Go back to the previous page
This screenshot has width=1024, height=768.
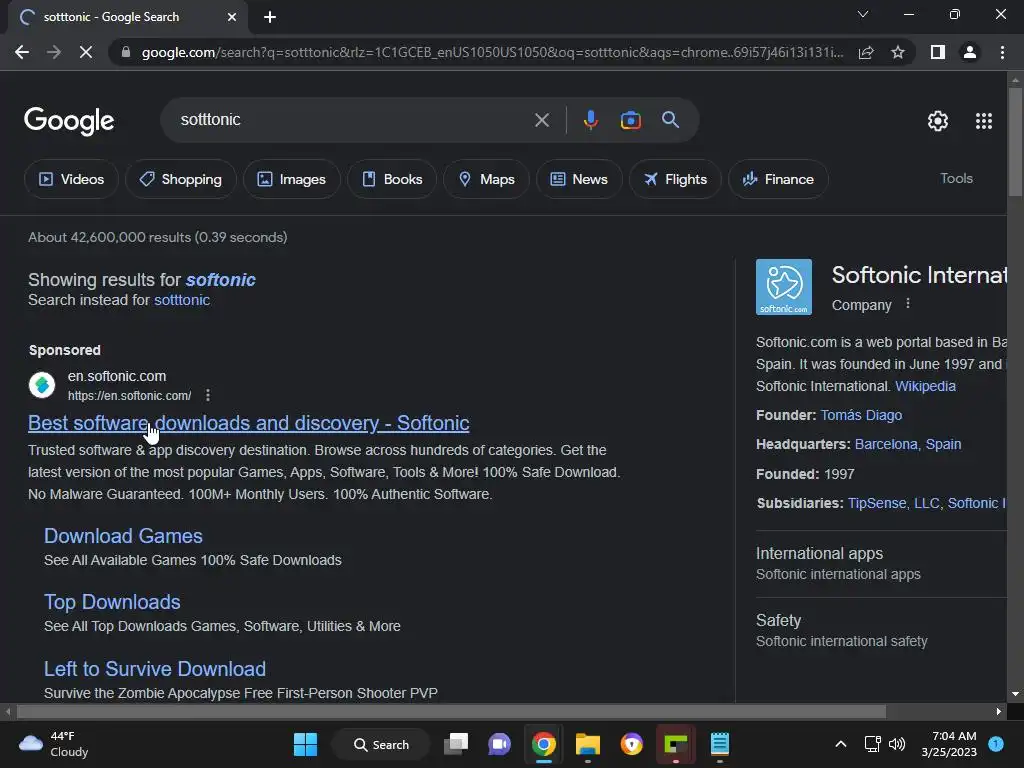tap(22, 52)
